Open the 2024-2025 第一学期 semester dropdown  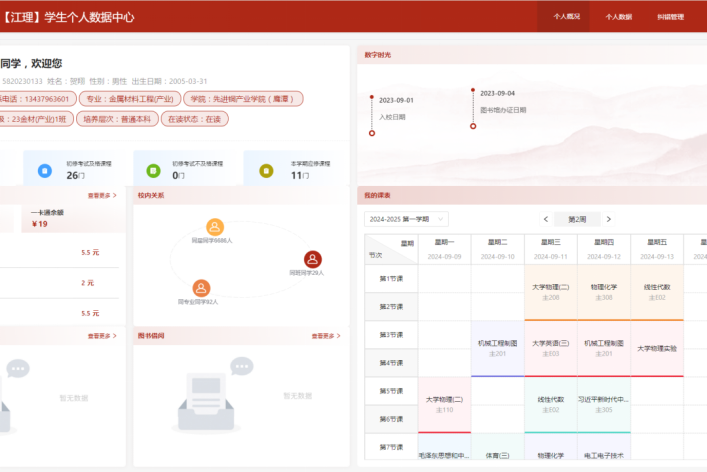(x=405, y=219)
